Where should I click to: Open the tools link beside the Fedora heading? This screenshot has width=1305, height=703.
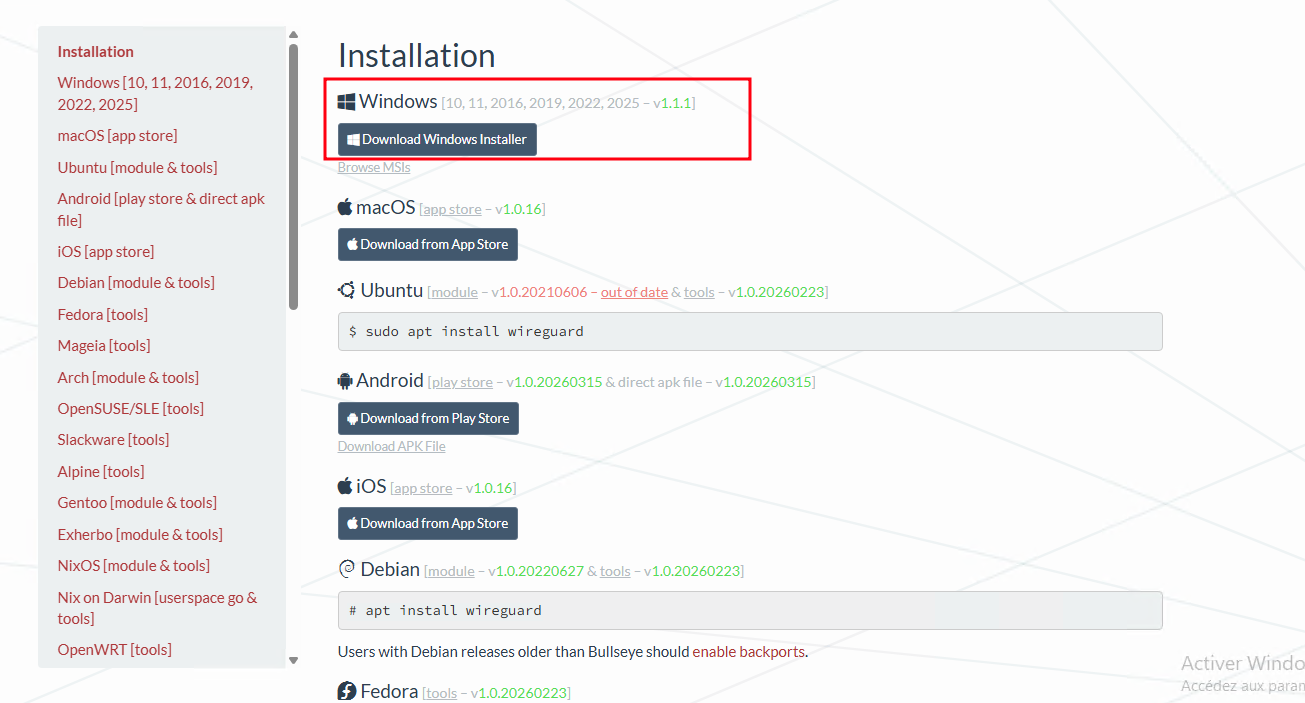[441, 693]
